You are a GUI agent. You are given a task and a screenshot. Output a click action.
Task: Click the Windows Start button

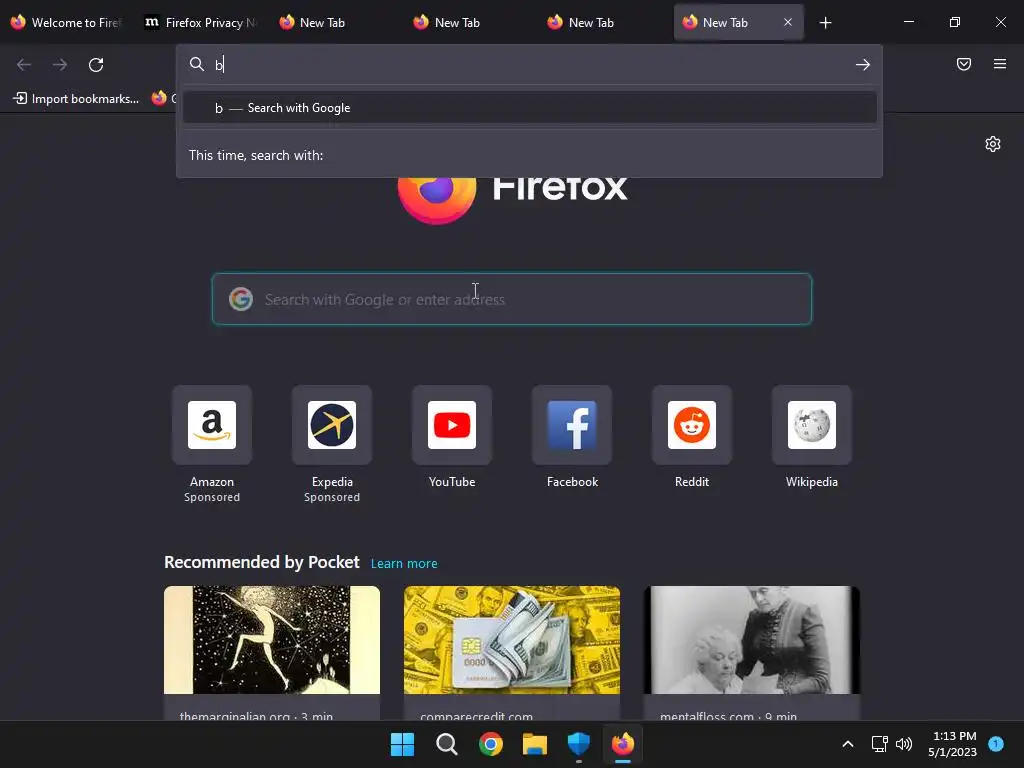tap(402, 744)
